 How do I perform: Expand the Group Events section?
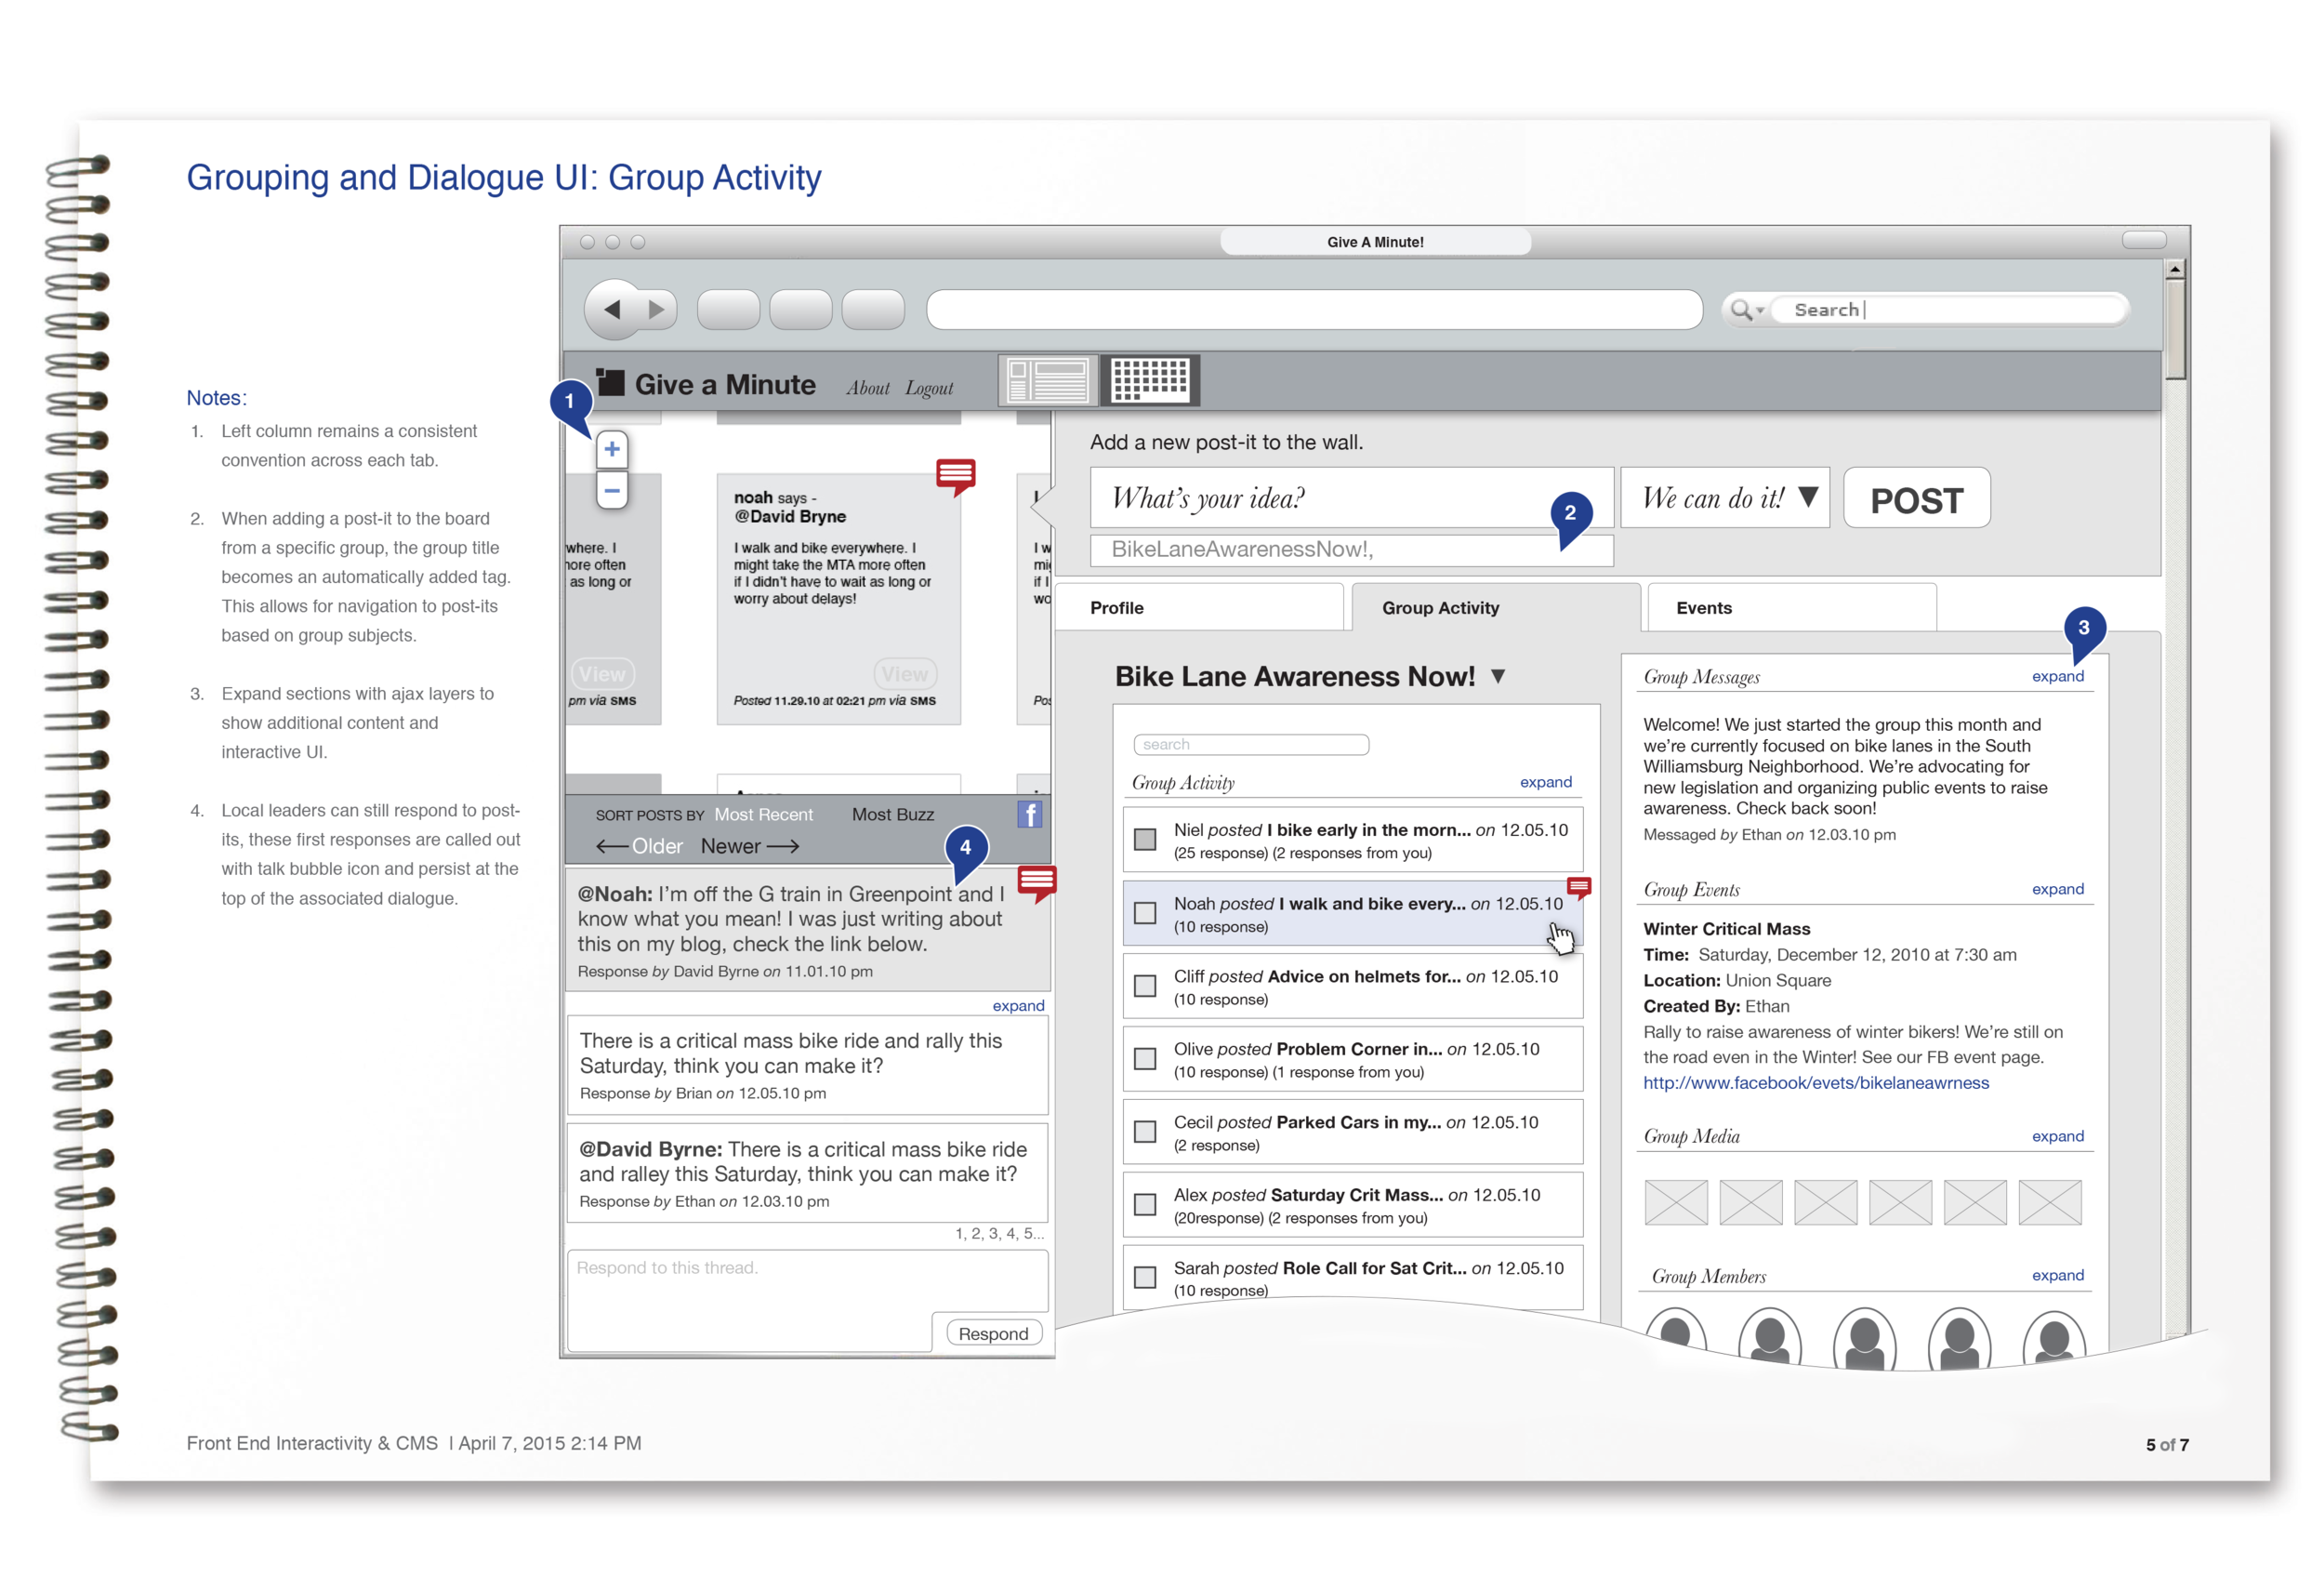pyautogui.click(x=2058, y=889)
